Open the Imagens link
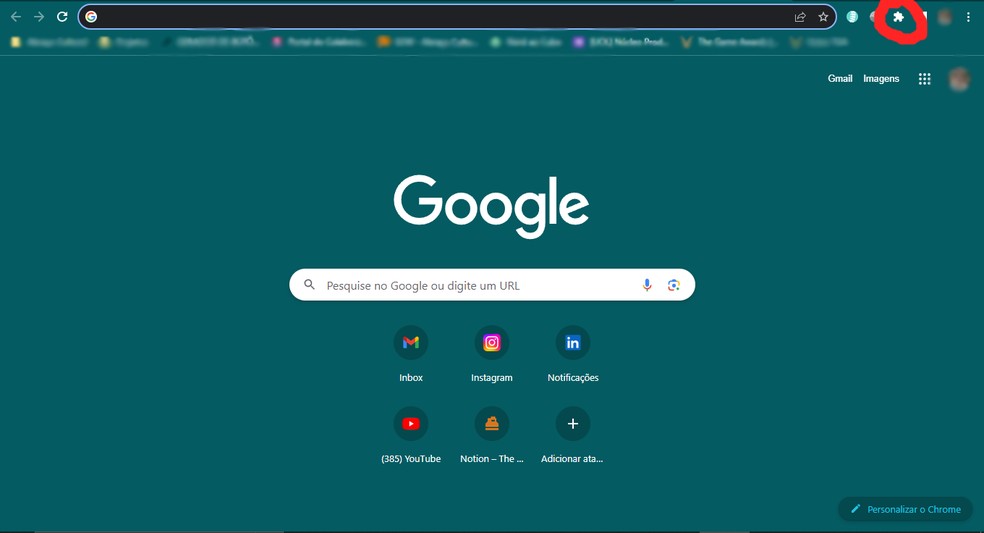The height and width of the screenshot is (533, 984). 881,78
